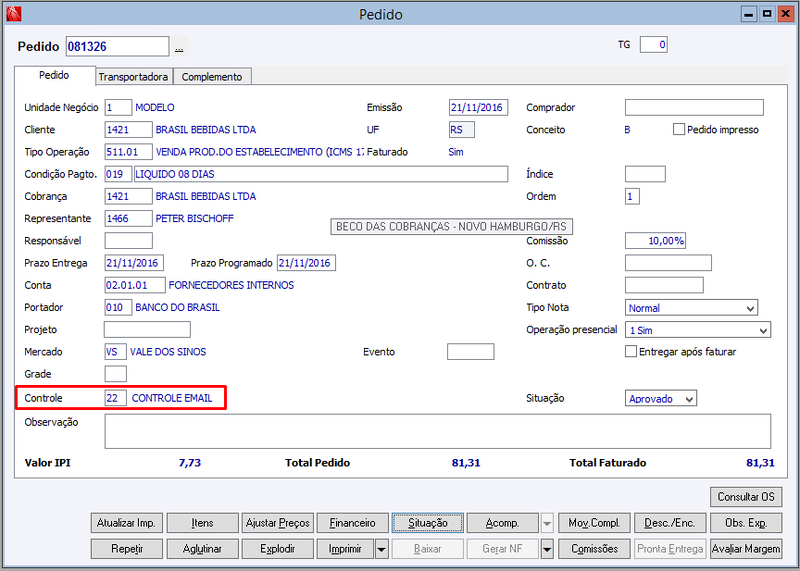Focus the Cobrança code field
This screenshot has width=800, height=571.
128,196
